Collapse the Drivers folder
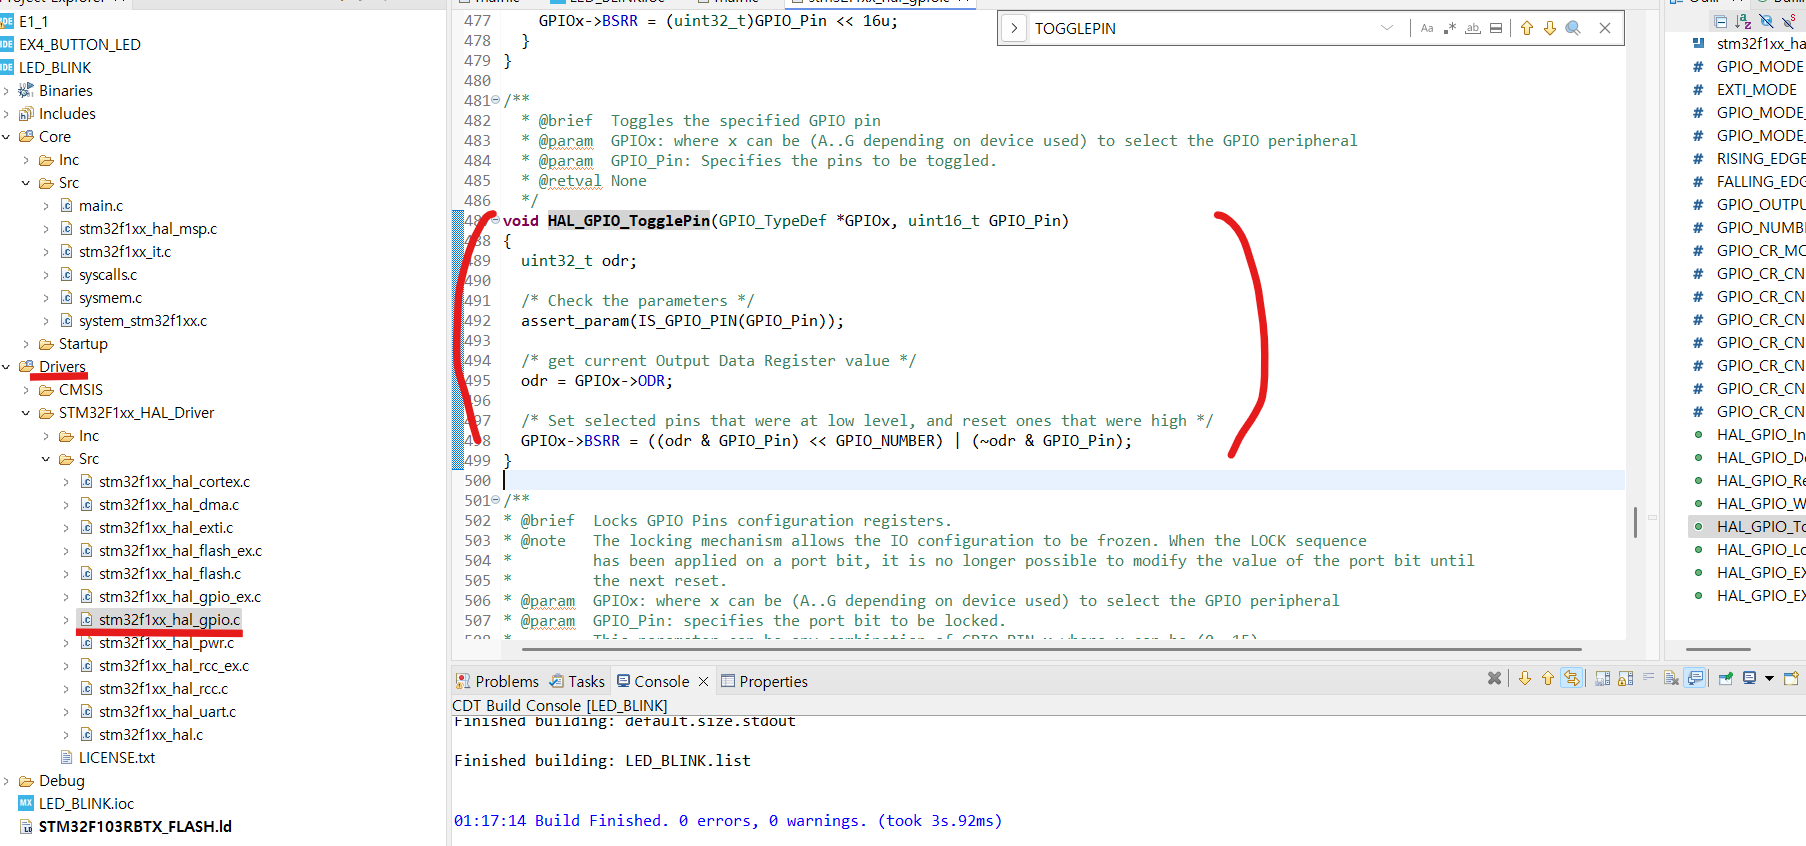The height and width of the screenshot is (846, 1806). pos(7,367)
